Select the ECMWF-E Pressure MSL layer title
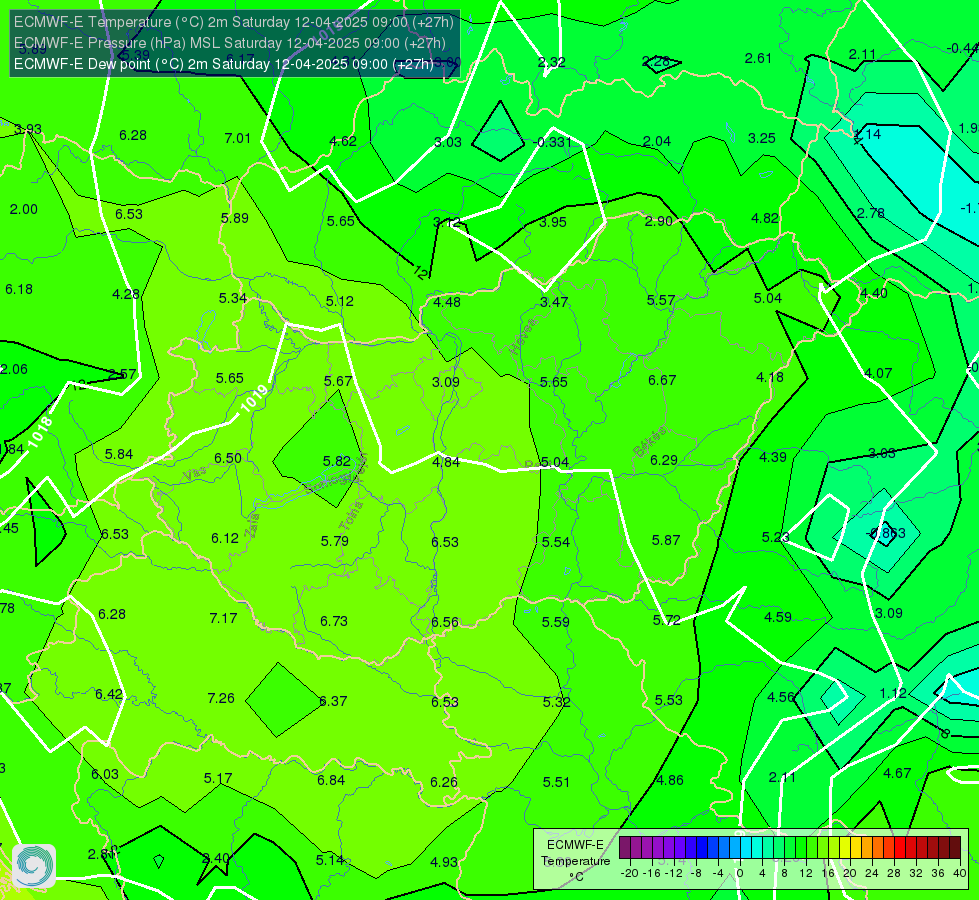The width and height of the screenshot is (979, 900). (230, 43)
